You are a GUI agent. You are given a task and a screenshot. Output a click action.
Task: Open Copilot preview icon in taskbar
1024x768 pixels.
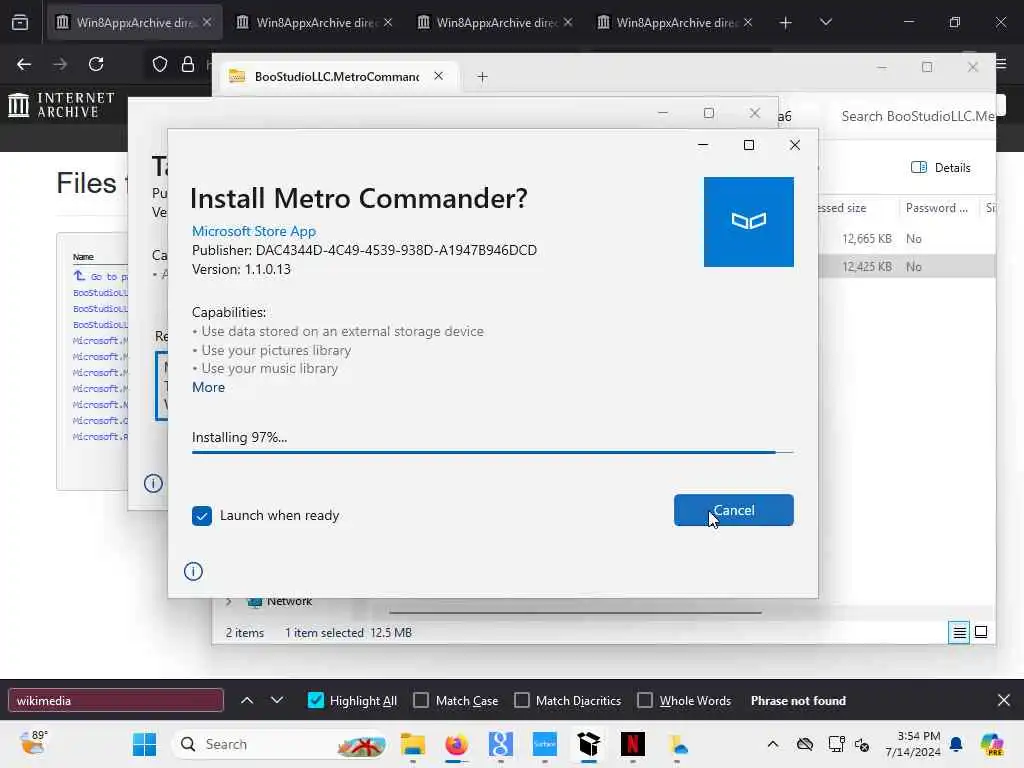pos(992,744)
